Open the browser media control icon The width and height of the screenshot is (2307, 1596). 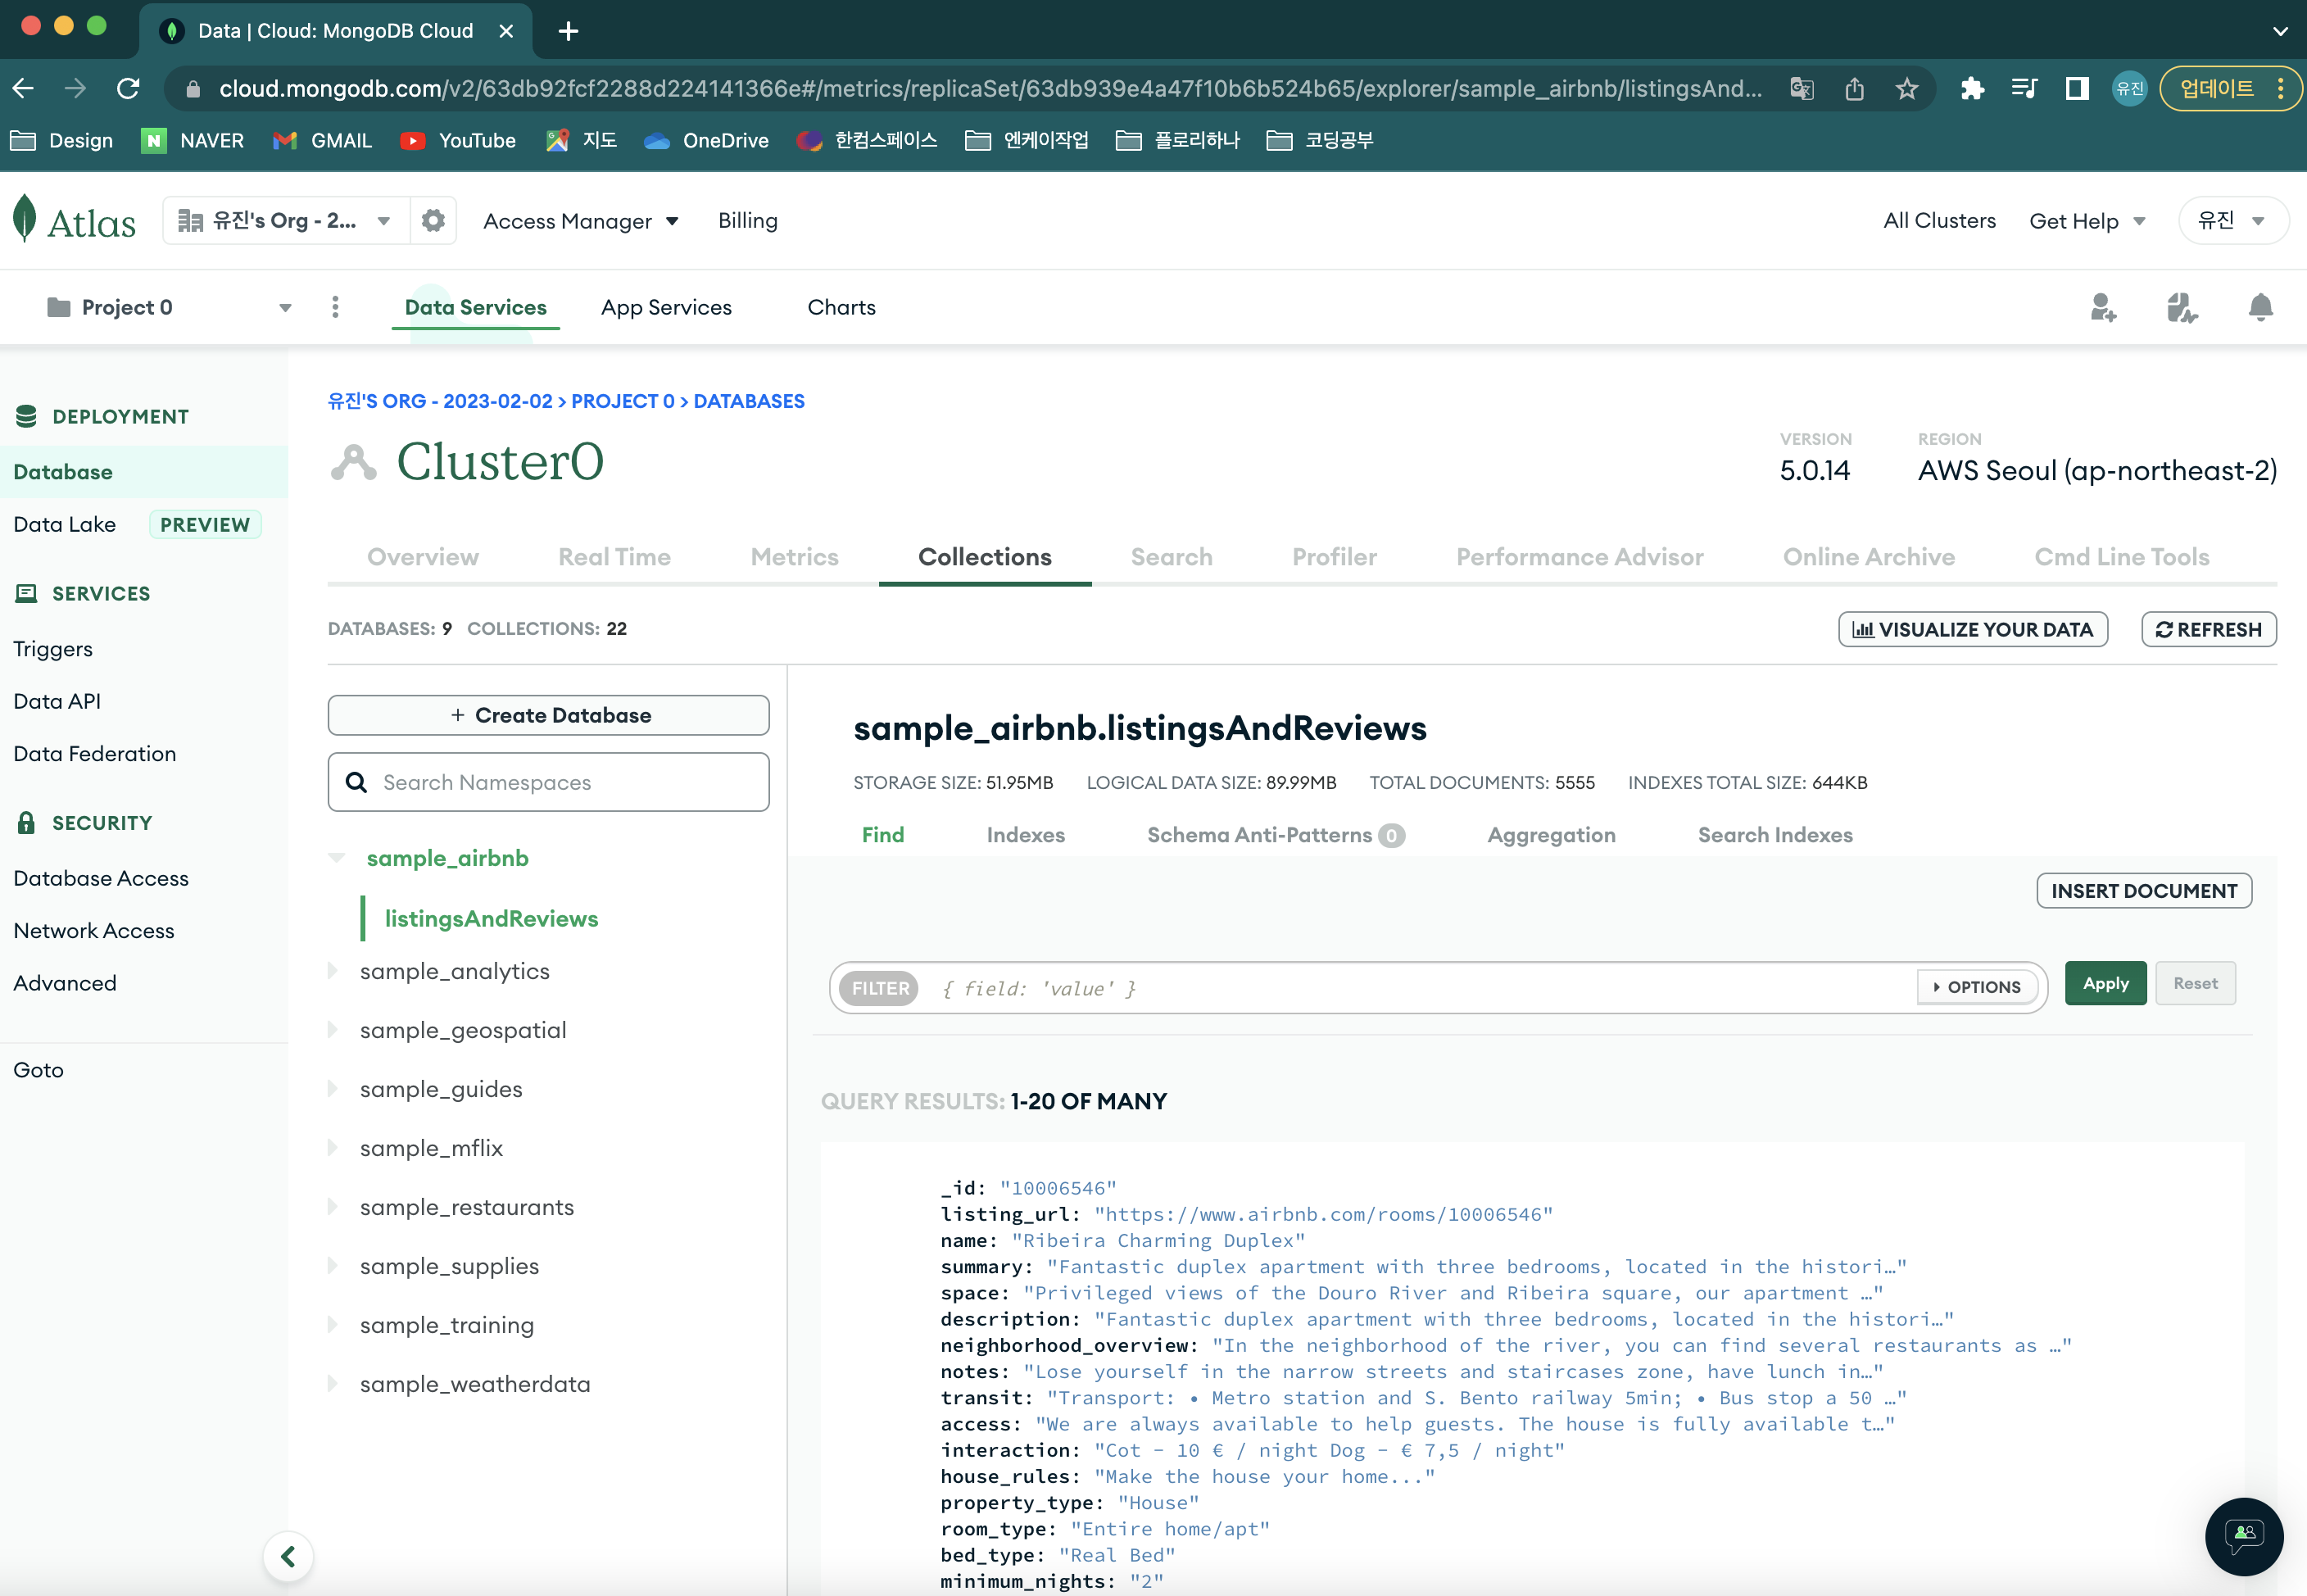click(x=2024, y=88)
